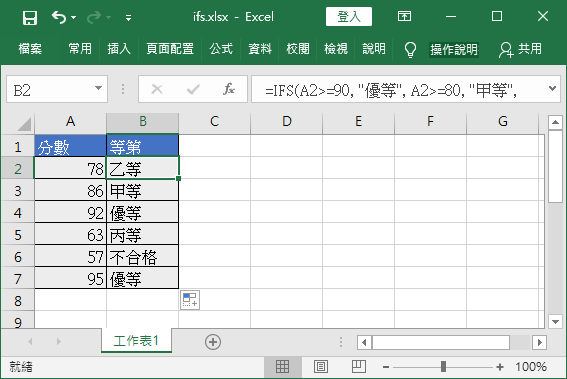Click the Save icon in title bar
This screenshot has width=567, height=379.
(30, 17)
